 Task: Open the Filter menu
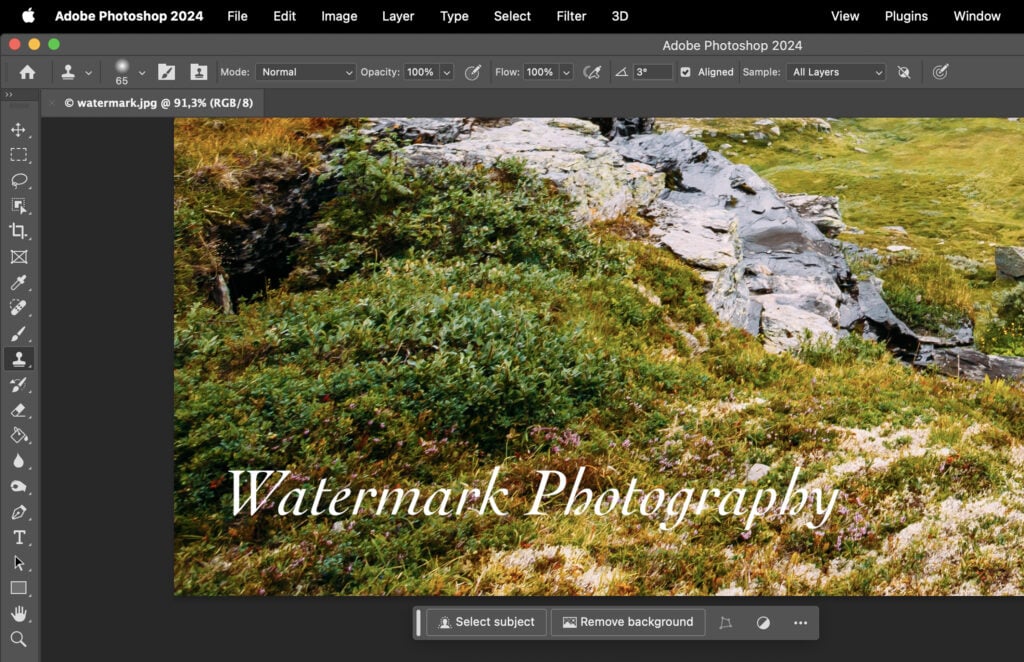[571, 16]
